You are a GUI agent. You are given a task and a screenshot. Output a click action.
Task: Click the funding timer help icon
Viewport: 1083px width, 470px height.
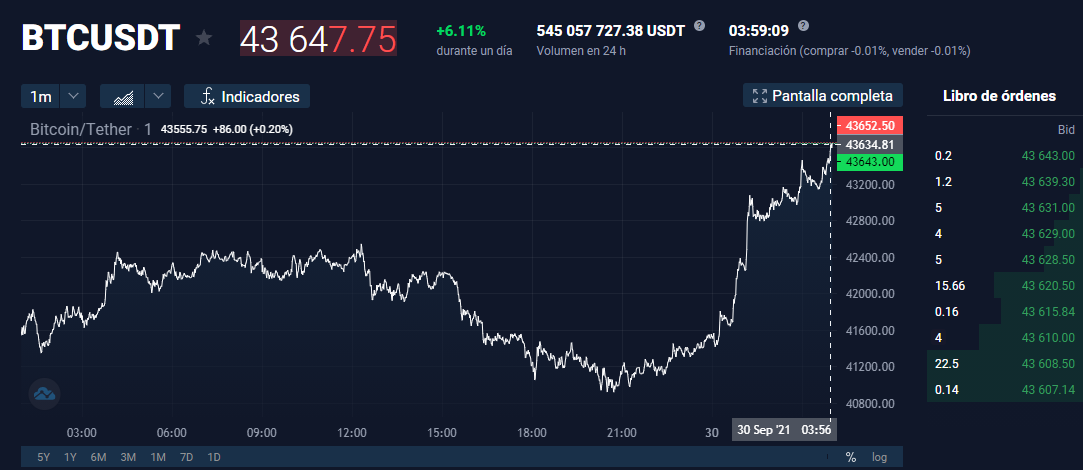(803, 26)
